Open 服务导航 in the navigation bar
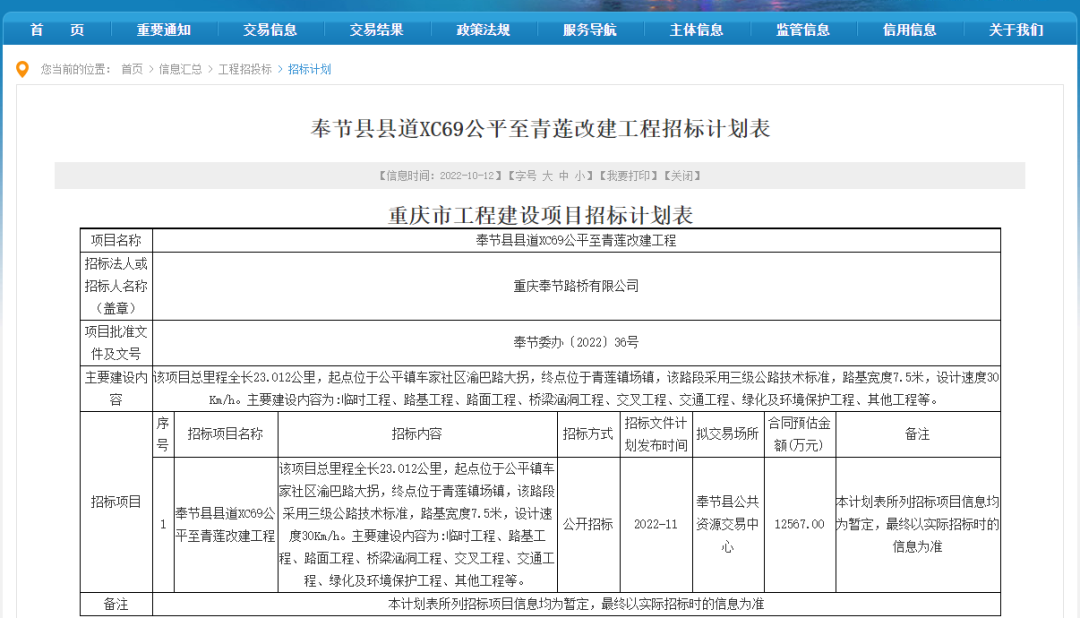 (x=590, y=30)
